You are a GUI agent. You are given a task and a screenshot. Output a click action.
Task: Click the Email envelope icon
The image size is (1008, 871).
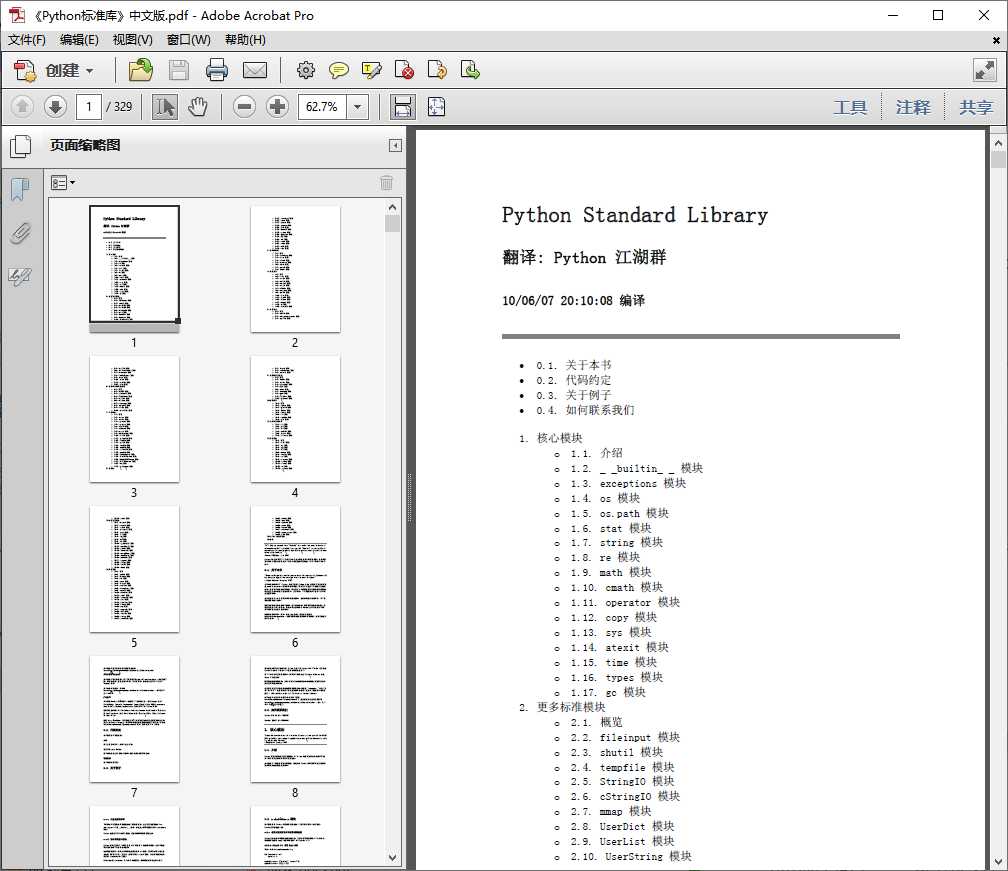(255, 70)
